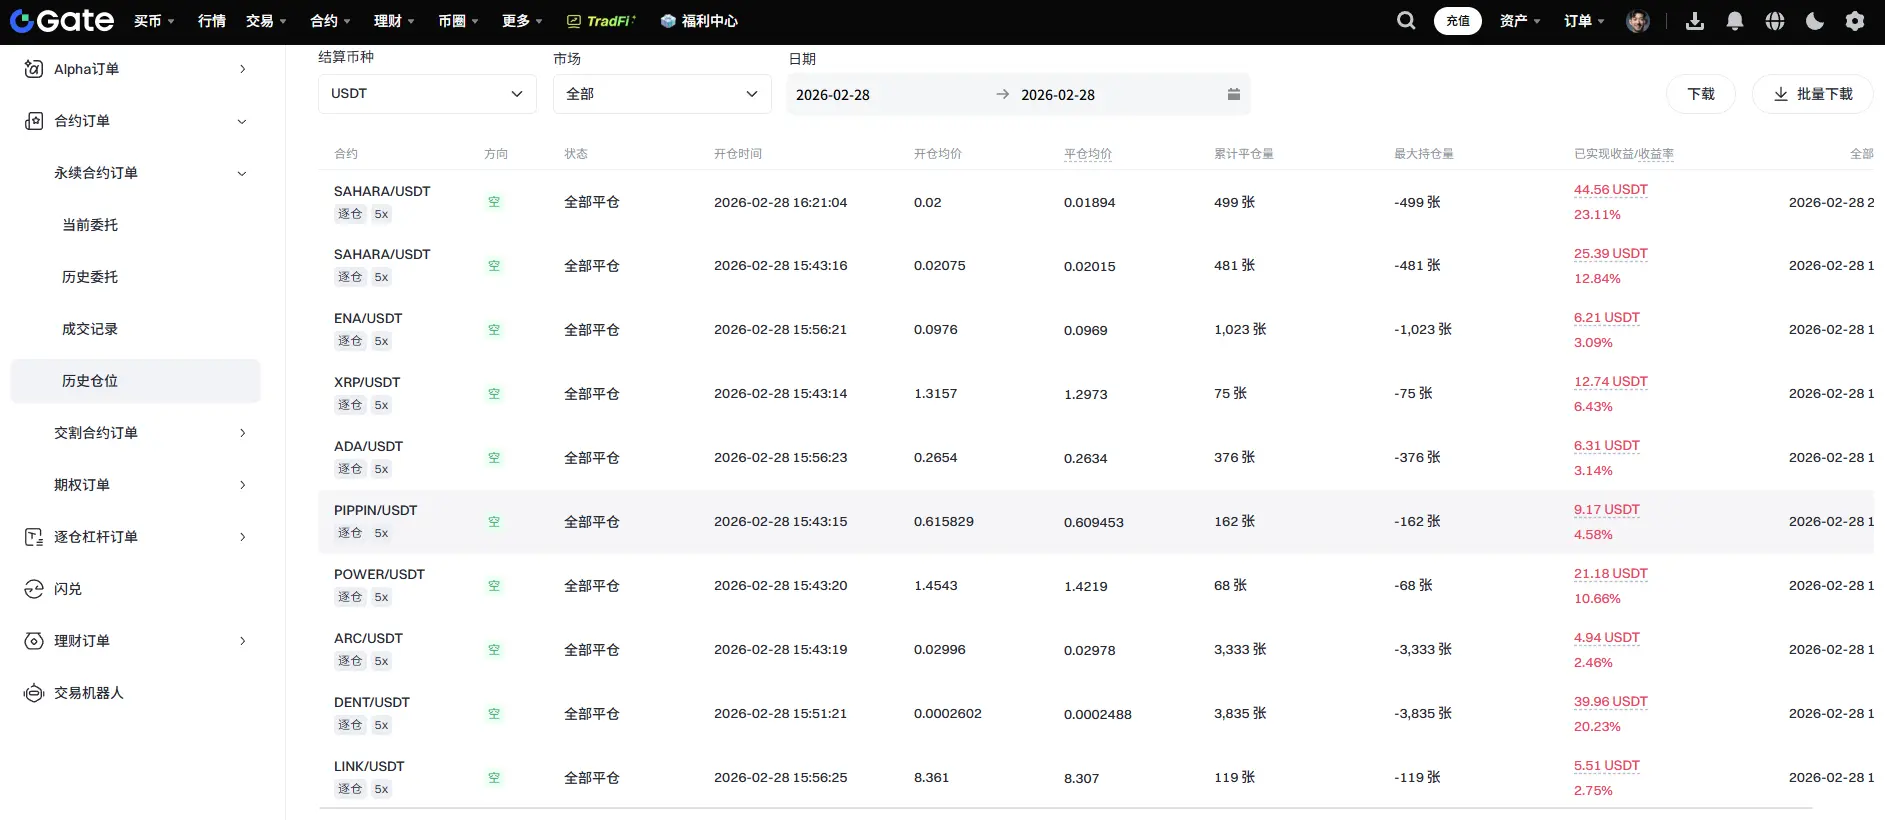Click the 已实现收益/收益率 column header
Image resolution: width=1885 pixels, height=820 pixels.
pos(1624,154)
